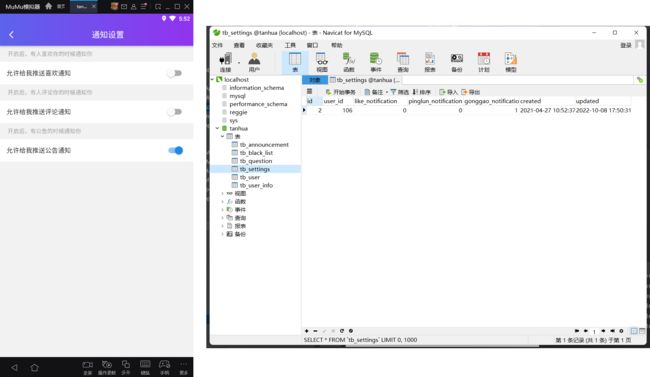Expand the 报表 node in the tree
This screenshot has height=377, width=650.
pyautogui.click(x=223, y=226)
